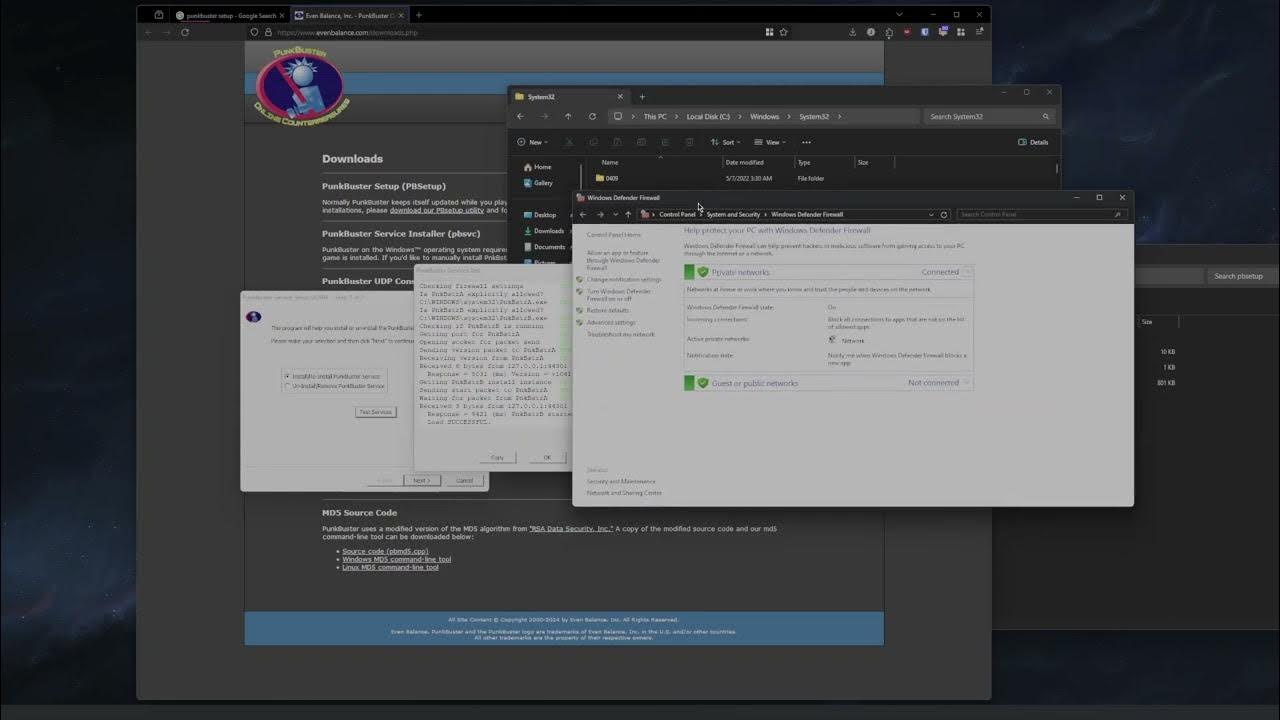Expand System32 breadcrumb chevron in Explorer

839,116
